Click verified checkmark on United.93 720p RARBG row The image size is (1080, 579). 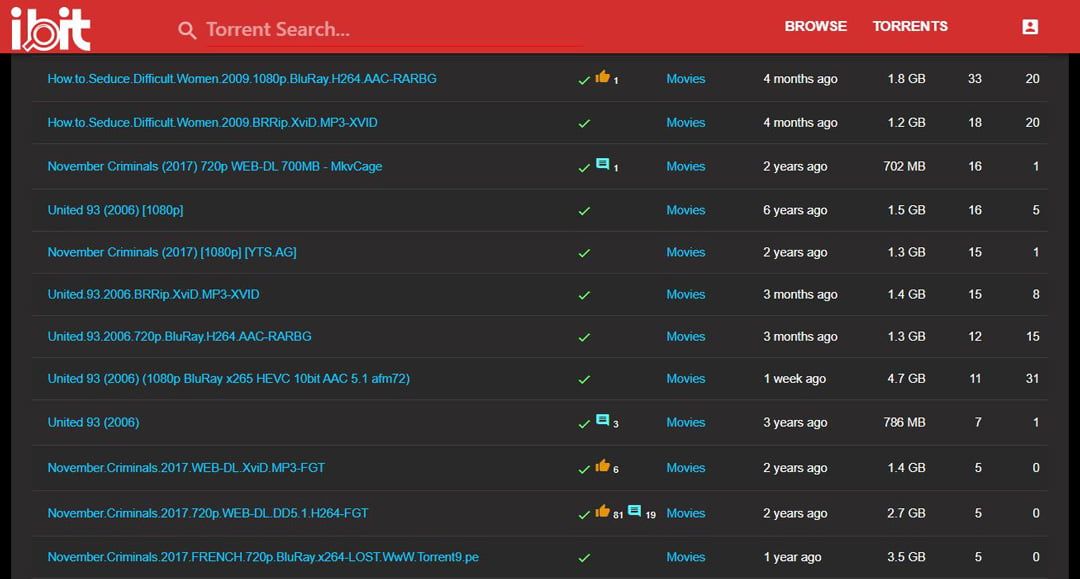point(584,337)
